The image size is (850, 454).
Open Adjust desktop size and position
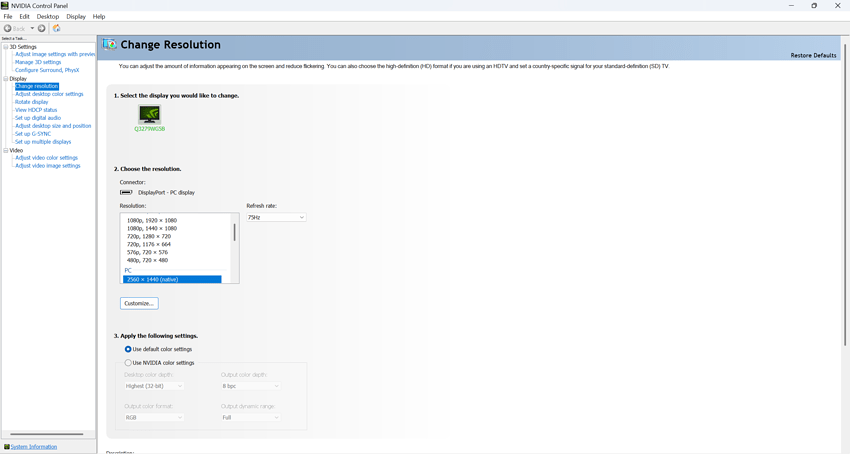pos(53,126)
